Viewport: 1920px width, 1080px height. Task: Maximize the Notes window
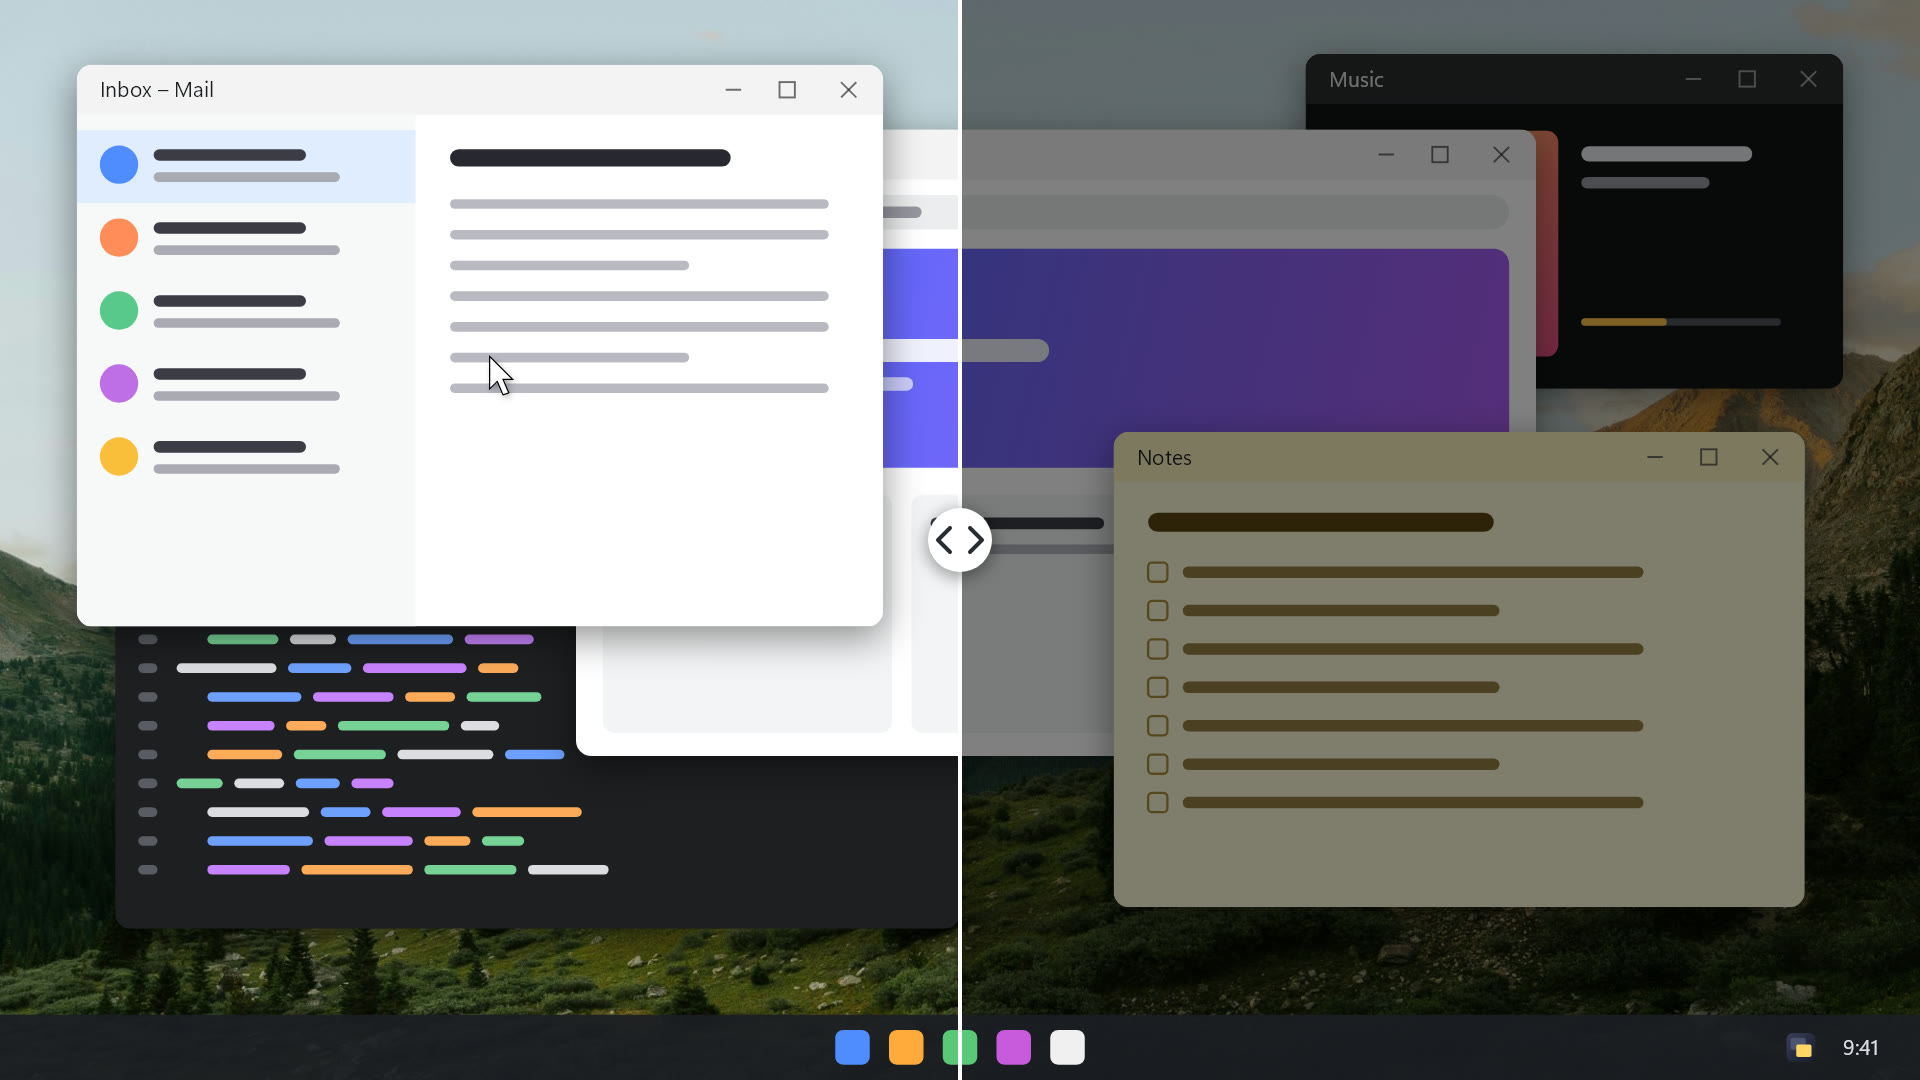tap(1709, 457)
